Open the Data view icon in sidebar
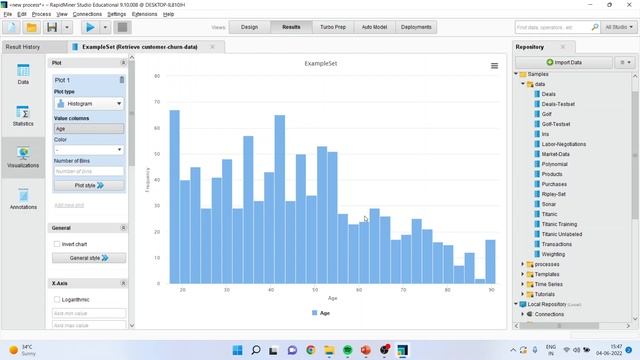Viewport: 640px width, 360px height. point(23,74)
